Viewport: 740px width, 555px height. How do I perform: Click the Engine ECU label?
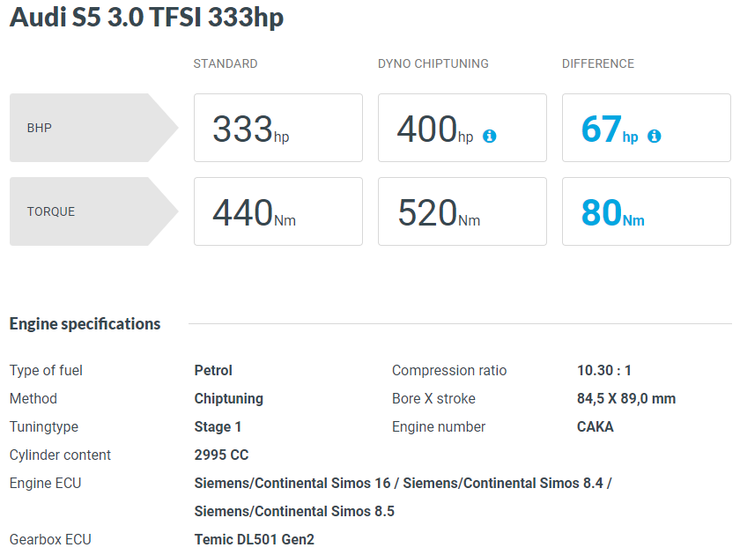[45, 483]
